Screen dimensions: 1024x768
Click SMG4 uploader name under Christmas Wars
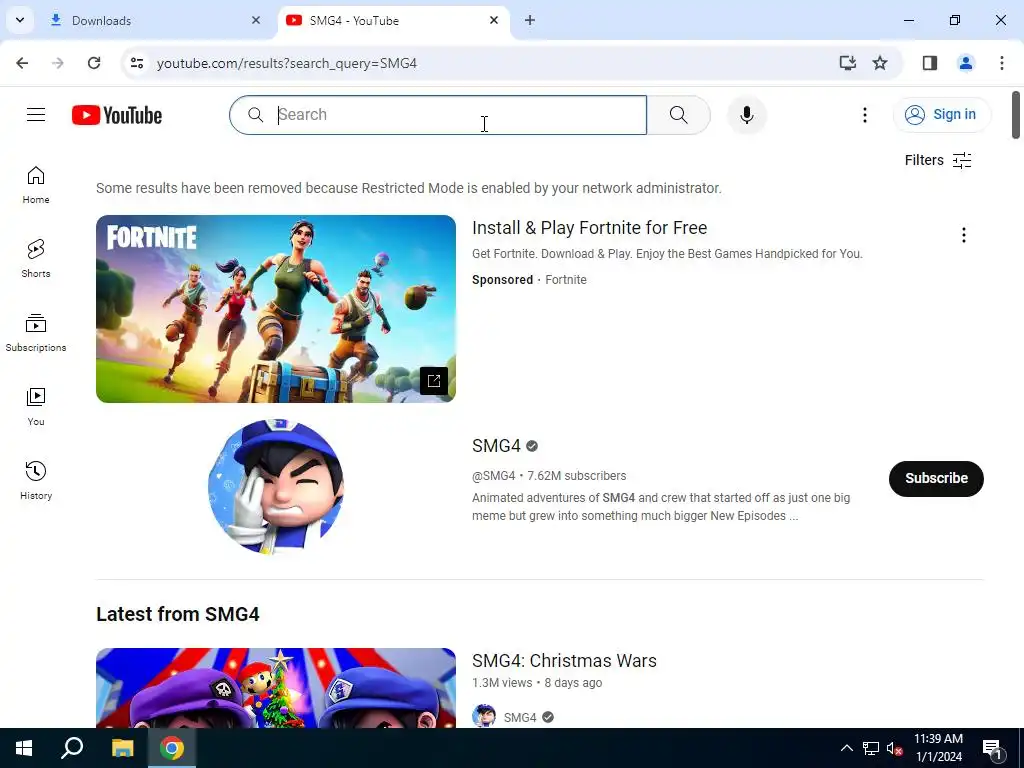click(x=520, y=717)
